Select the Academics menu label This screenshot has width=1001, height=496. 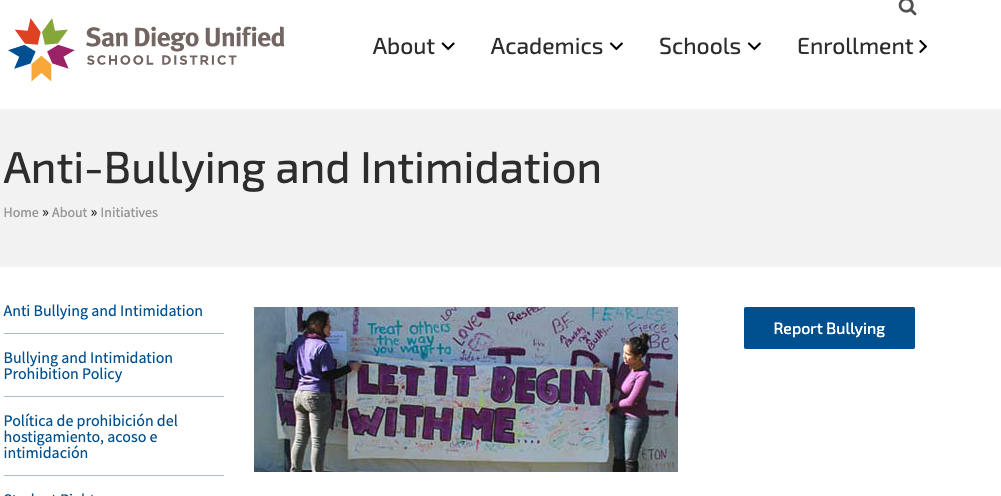point(546,46)
